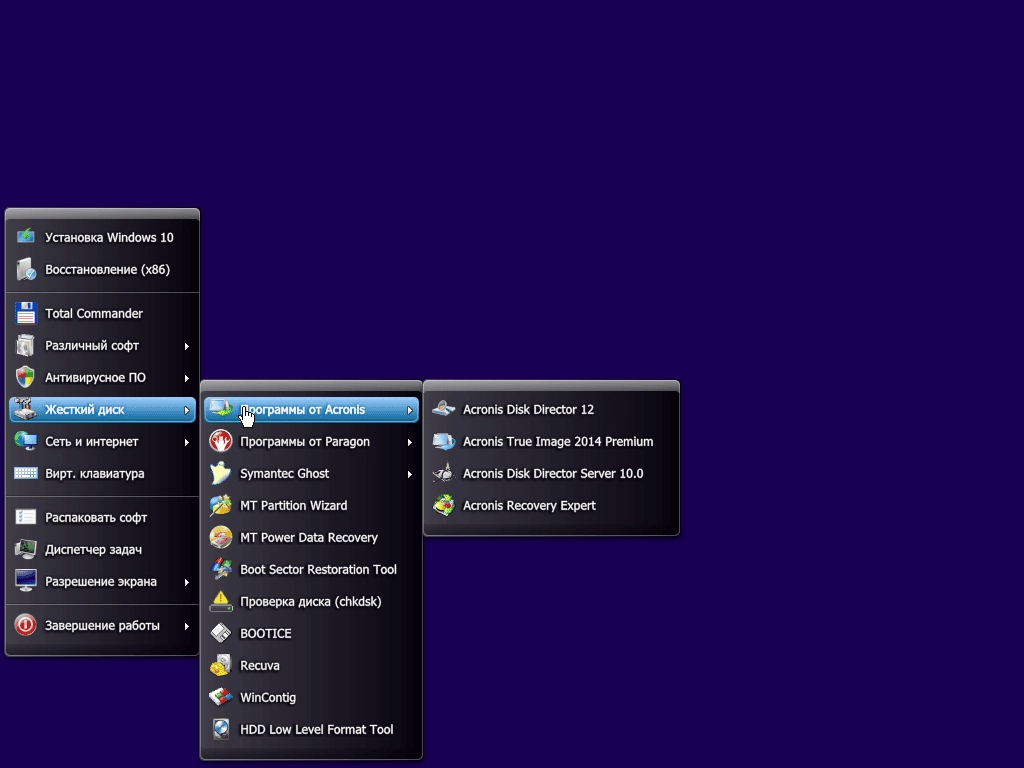Select Восстановление (x86) entry
The image size is (1024, 768).
(103, 269)
